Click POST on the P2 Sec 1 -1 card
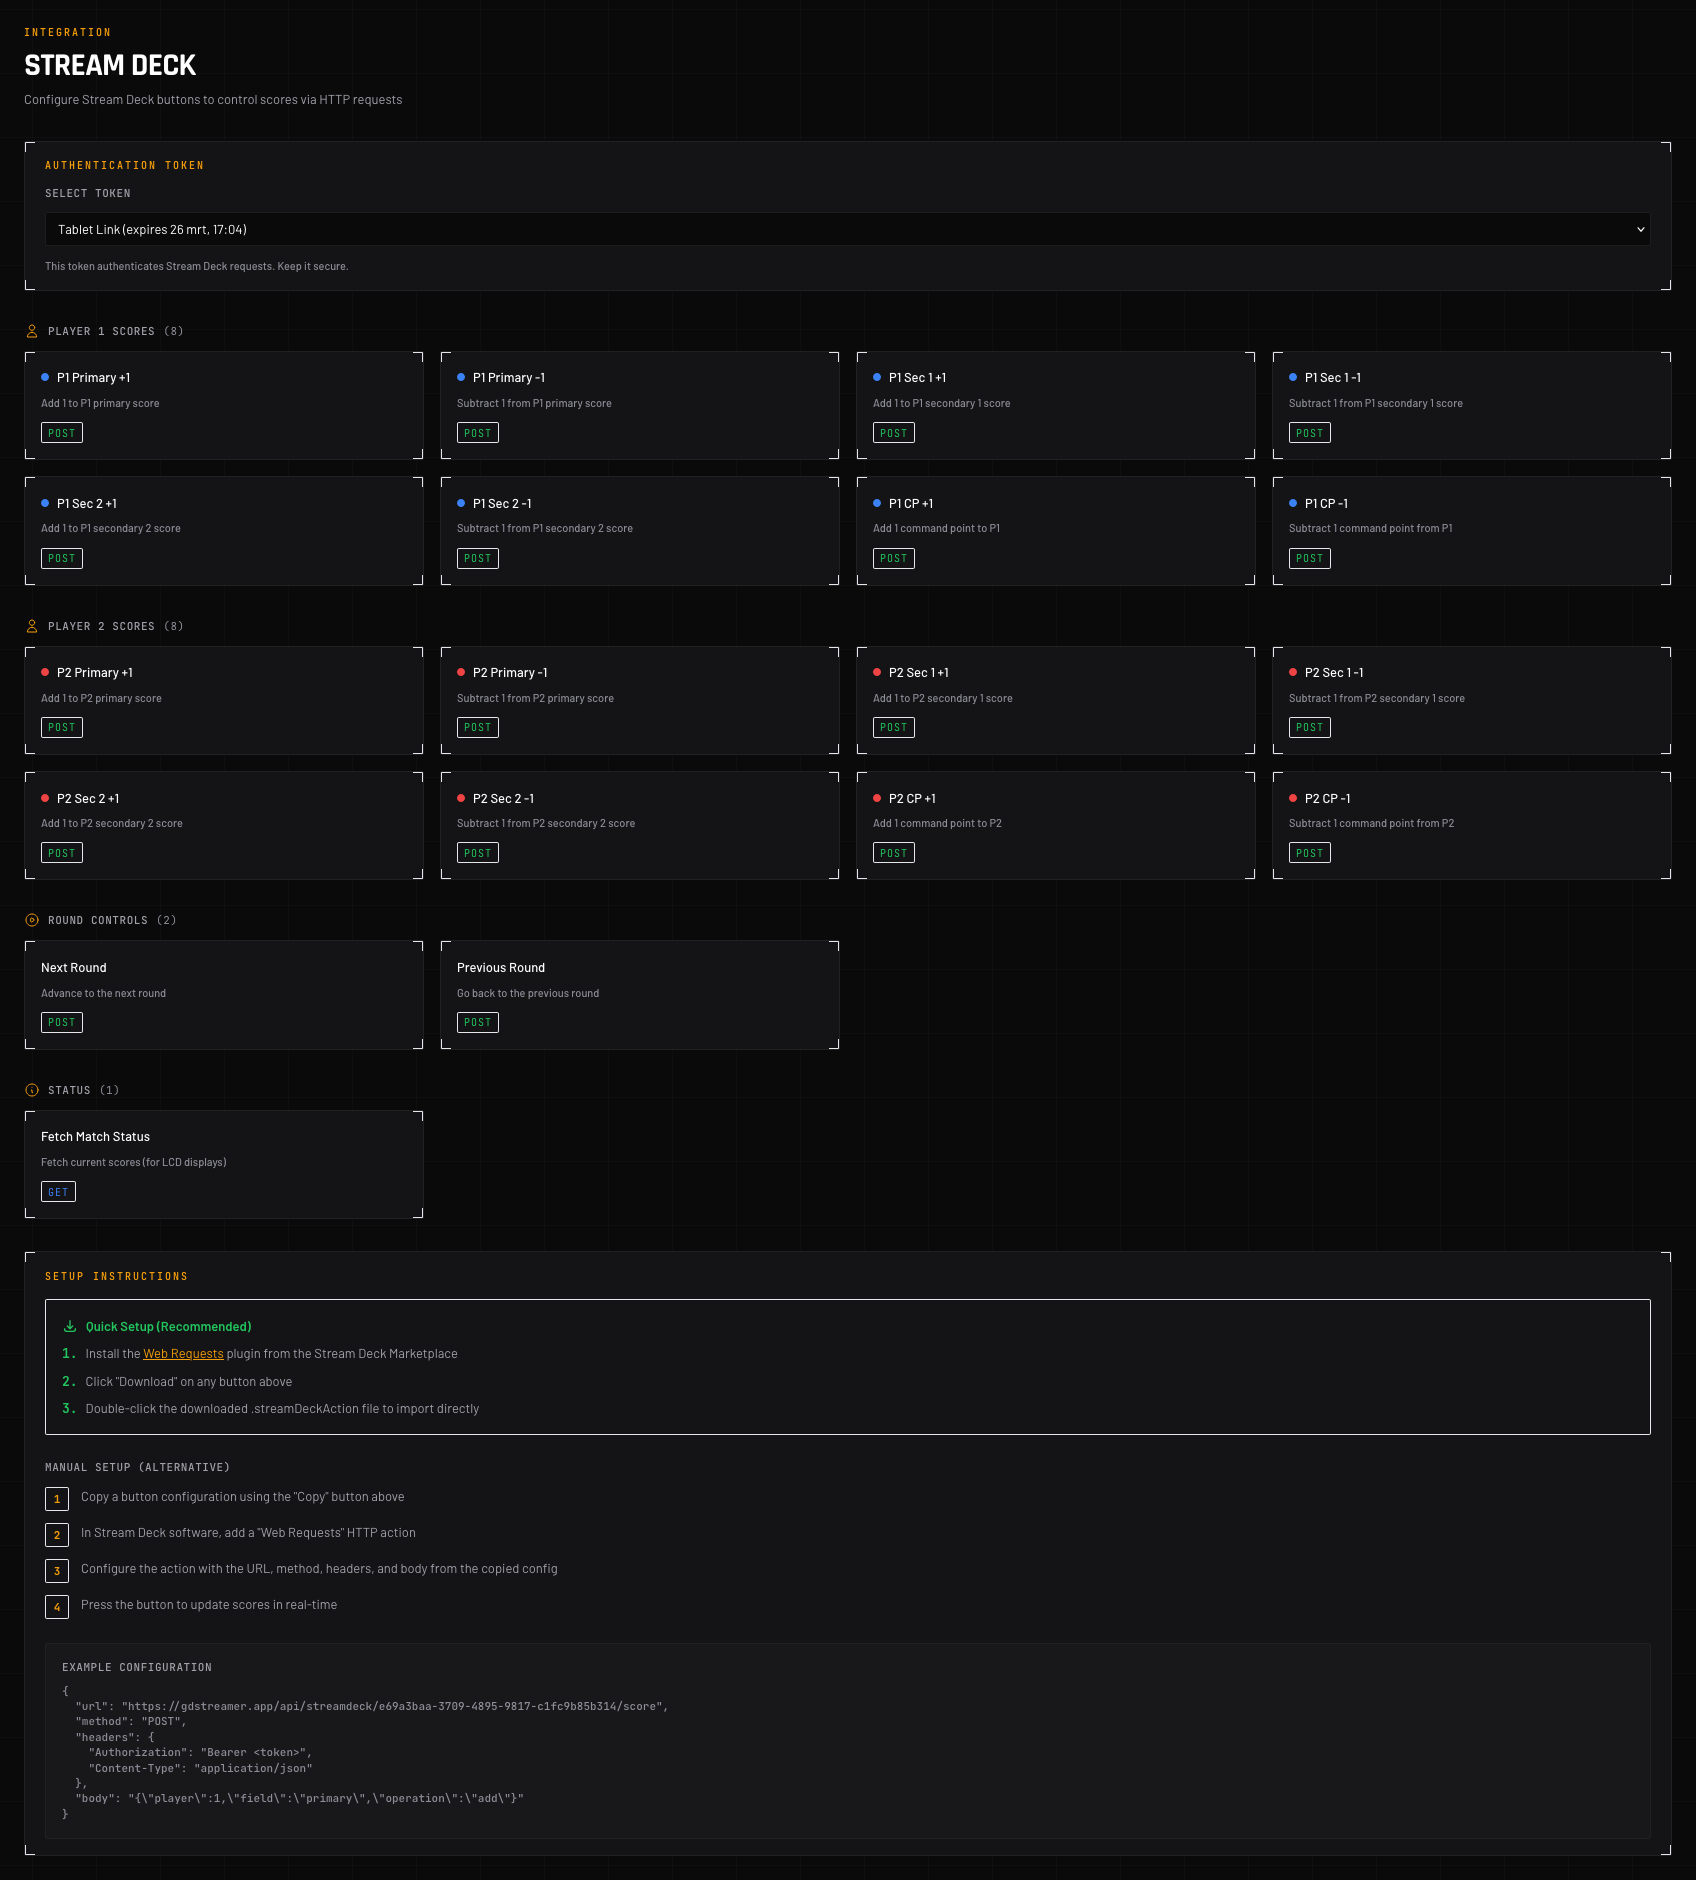 point(1310,727)
